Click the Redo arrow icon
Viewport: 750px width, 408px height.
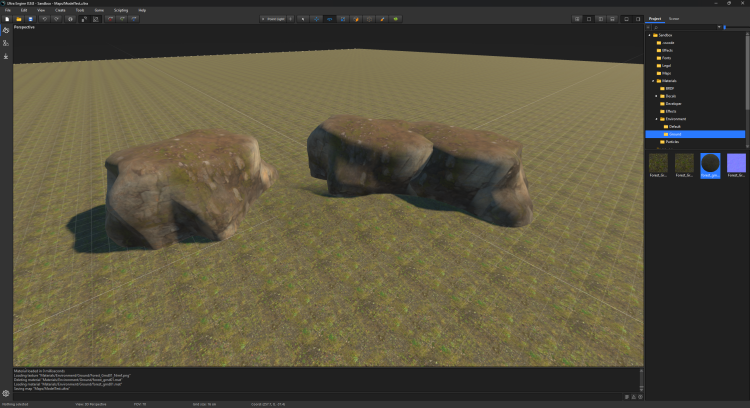point(55,18)
